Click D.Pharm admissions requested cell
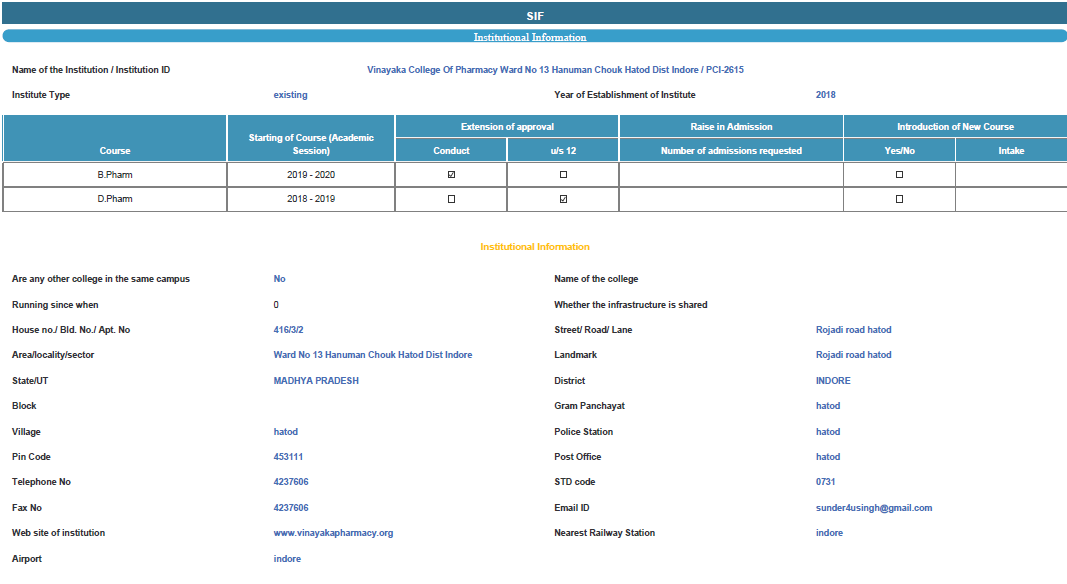Viewport: 1067px width, 584px height. pyautogui.click(x=731, y=199)
